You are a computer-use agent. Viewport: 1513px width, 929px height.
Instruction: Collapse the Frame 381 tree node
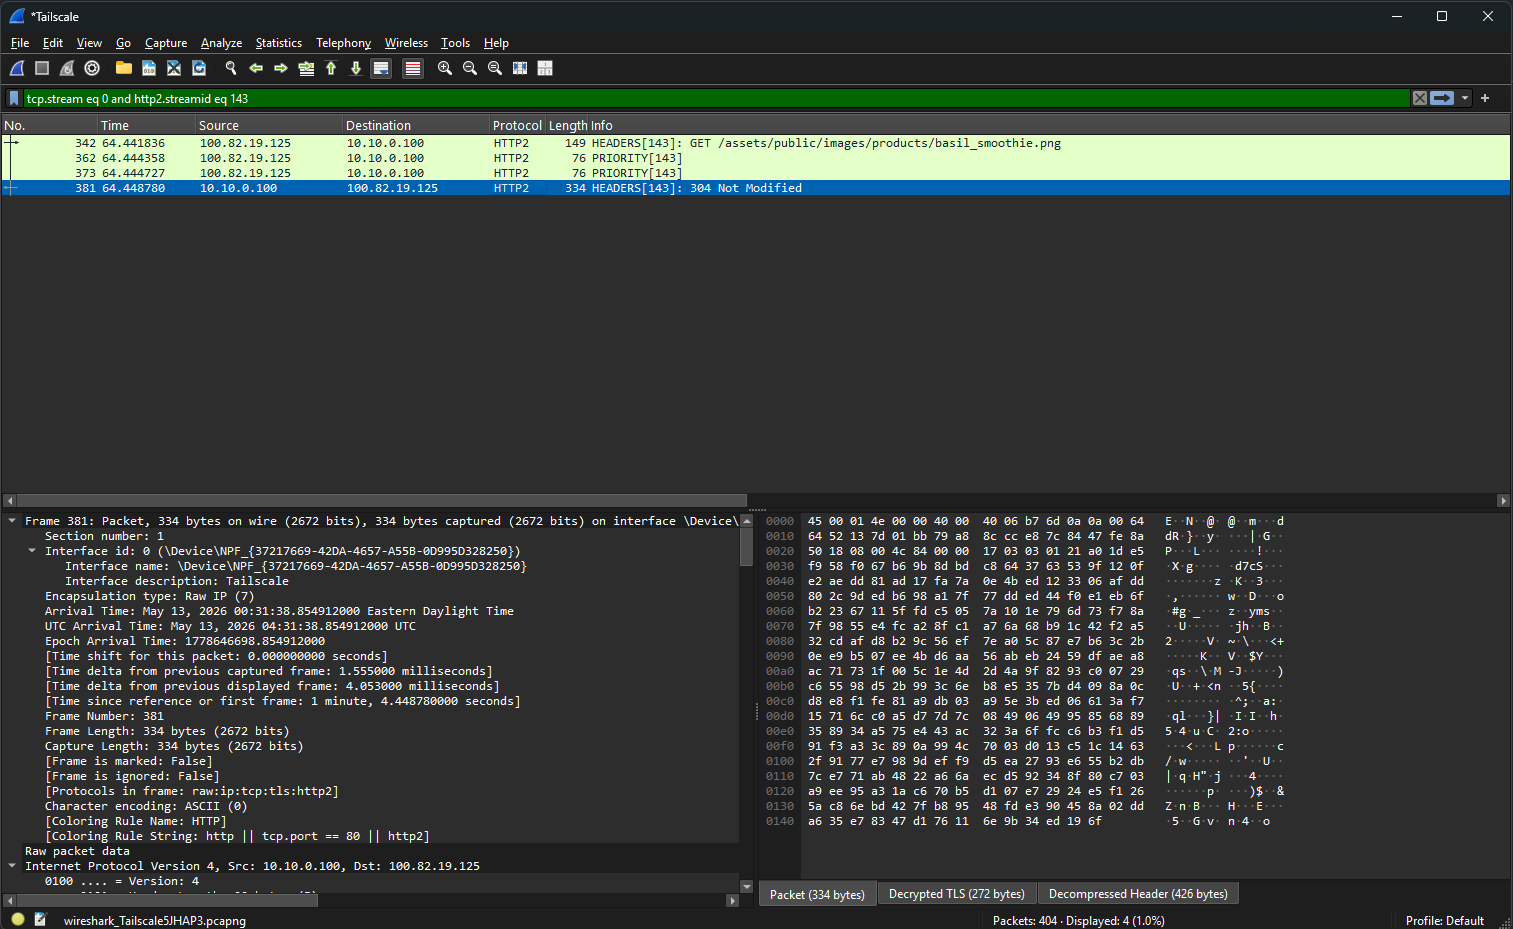pyautogui.click(x=12, y=521)
